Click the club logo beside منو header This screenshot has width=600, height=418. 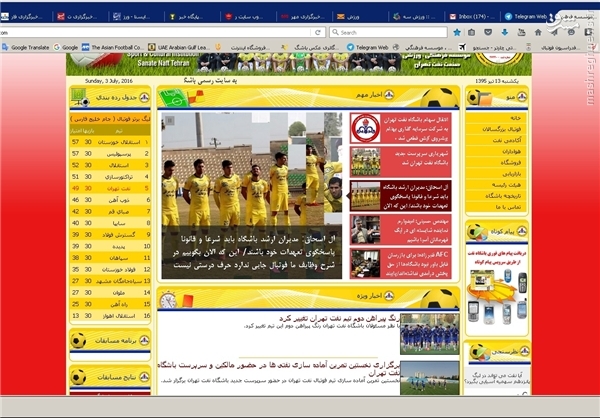click(x=522, y=97)
